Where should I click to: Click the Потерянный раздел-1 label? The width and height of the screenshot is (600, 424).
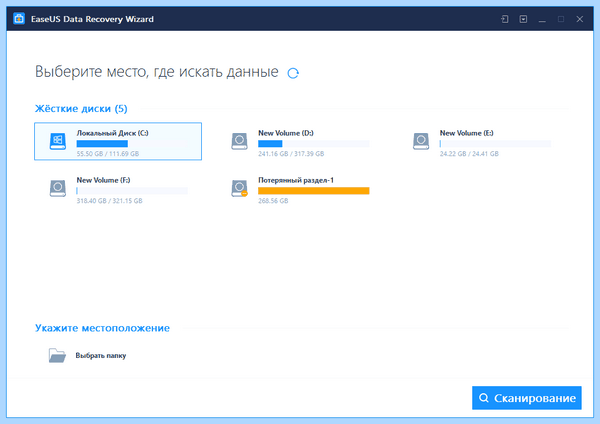[296, 180]
